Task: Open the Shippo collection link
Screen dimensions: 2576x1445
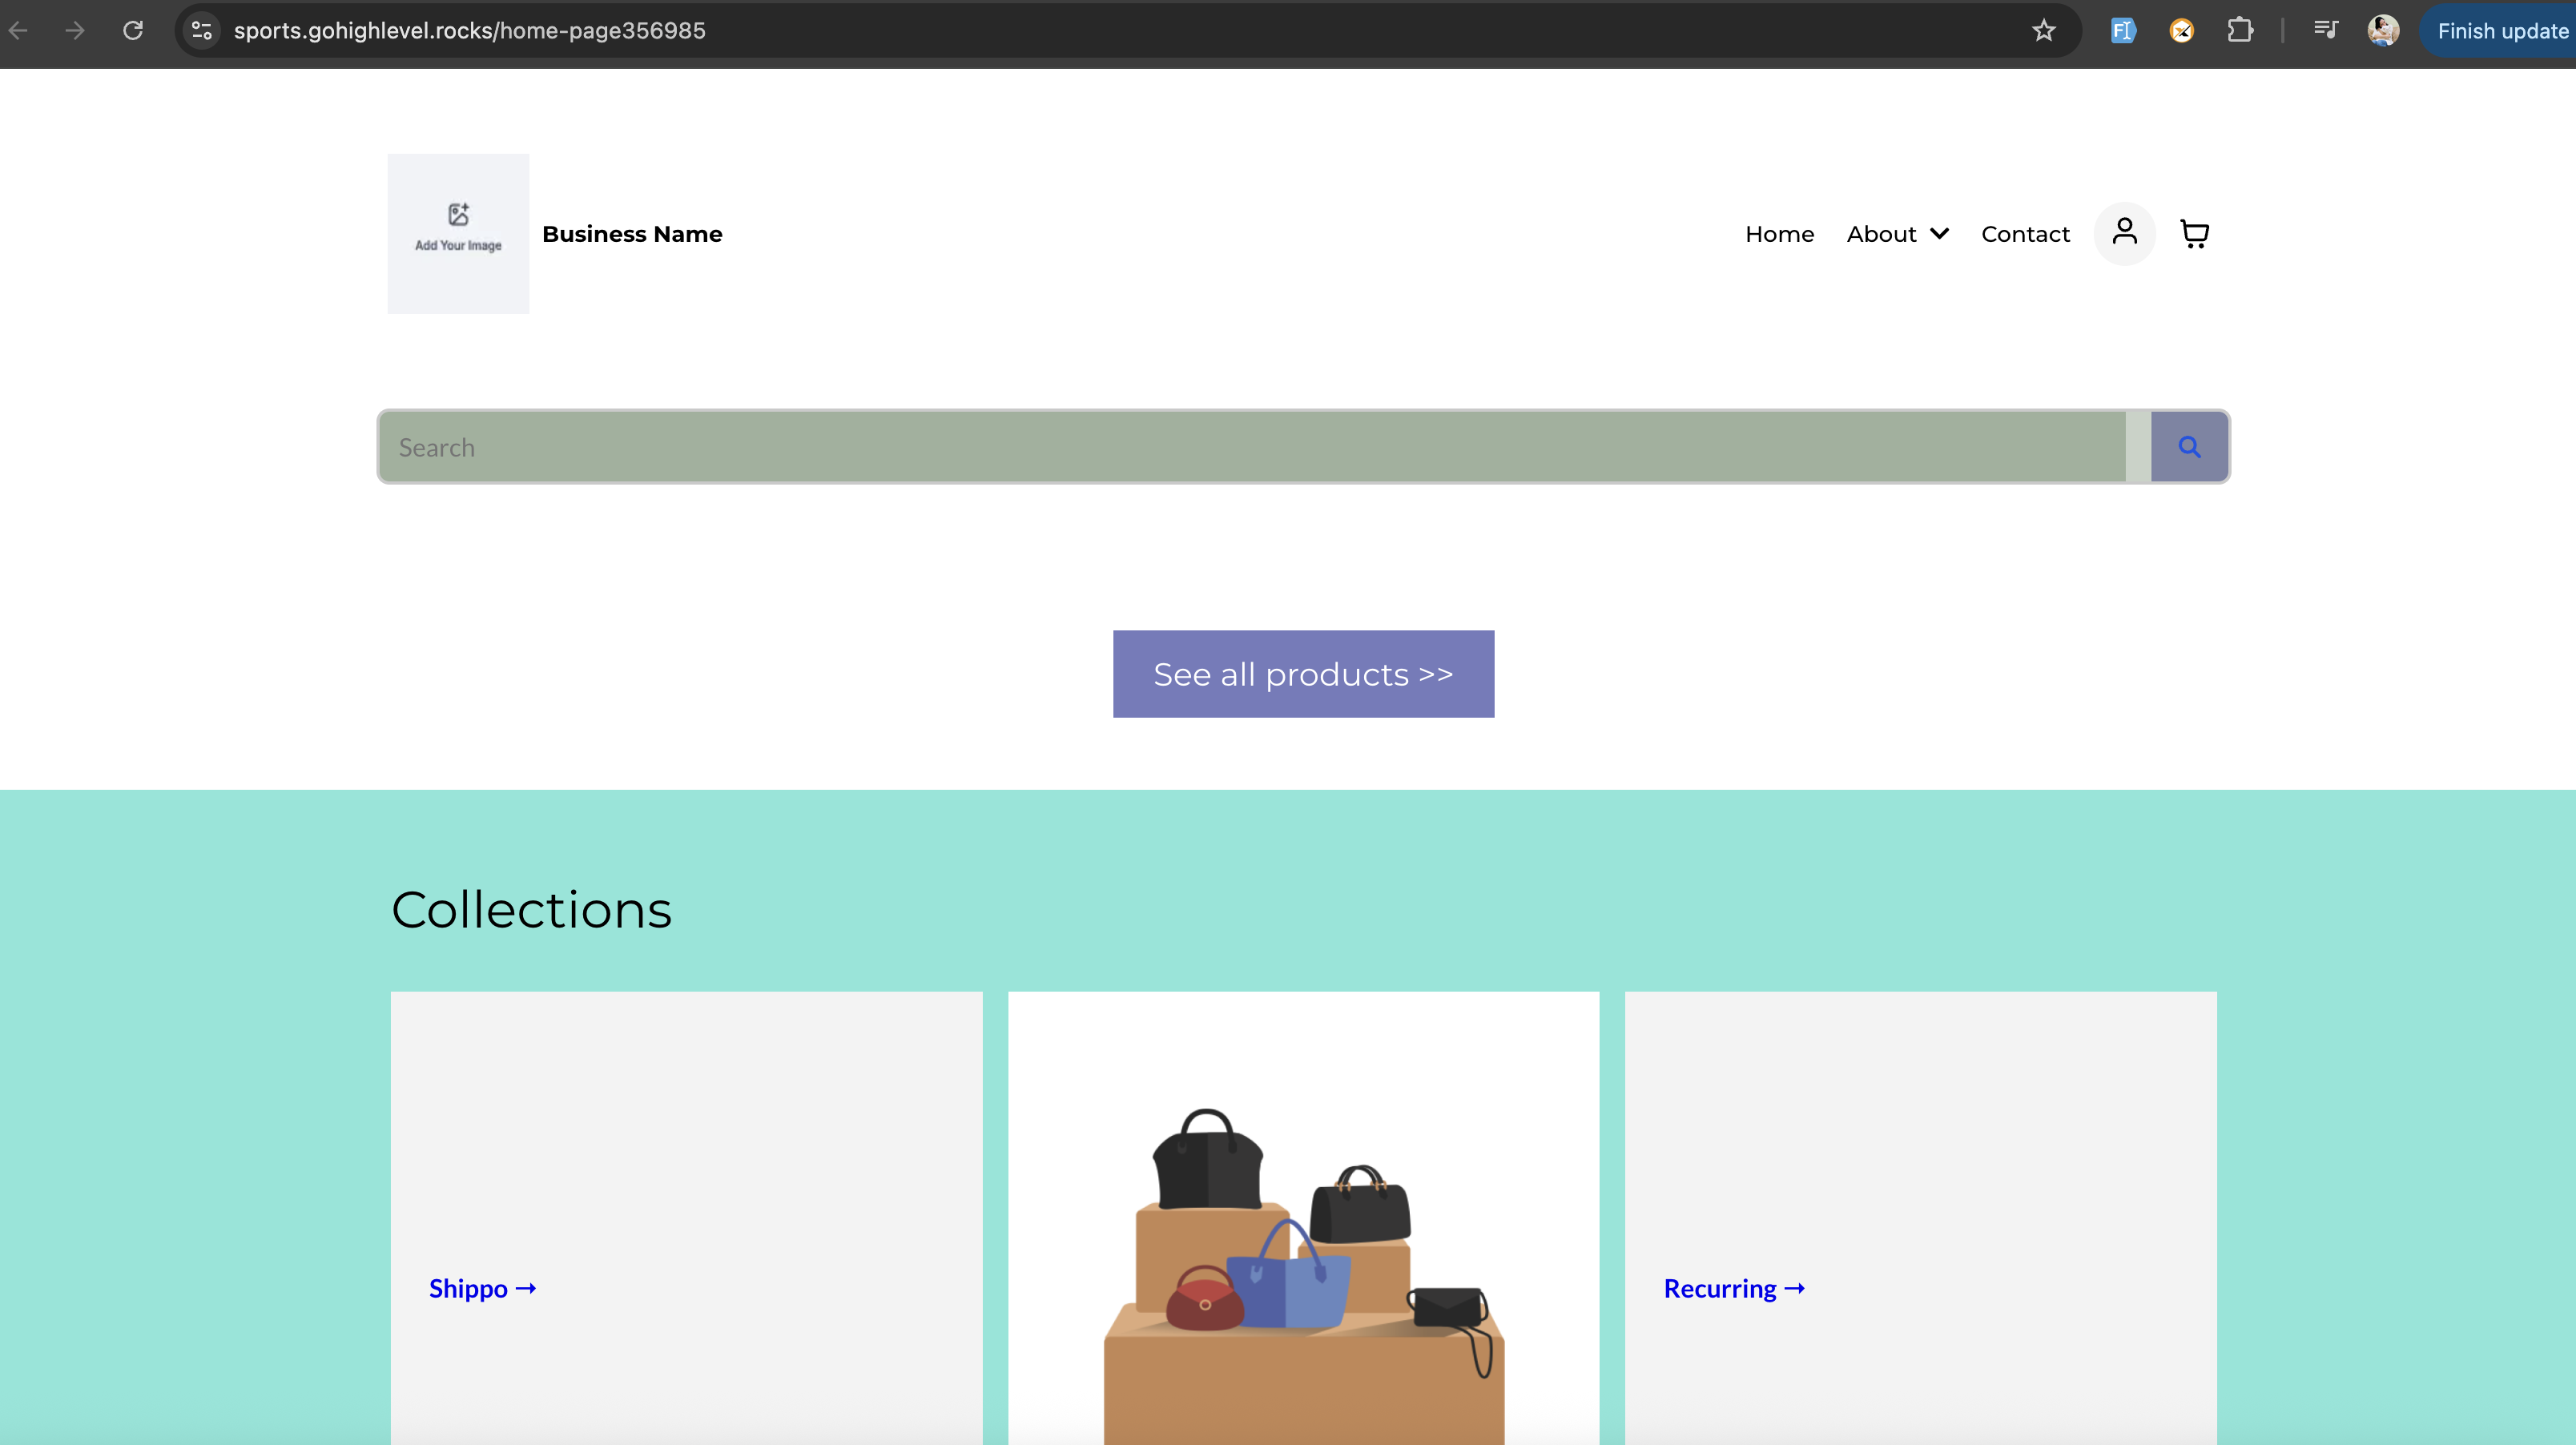Action: coord(482,1289)
